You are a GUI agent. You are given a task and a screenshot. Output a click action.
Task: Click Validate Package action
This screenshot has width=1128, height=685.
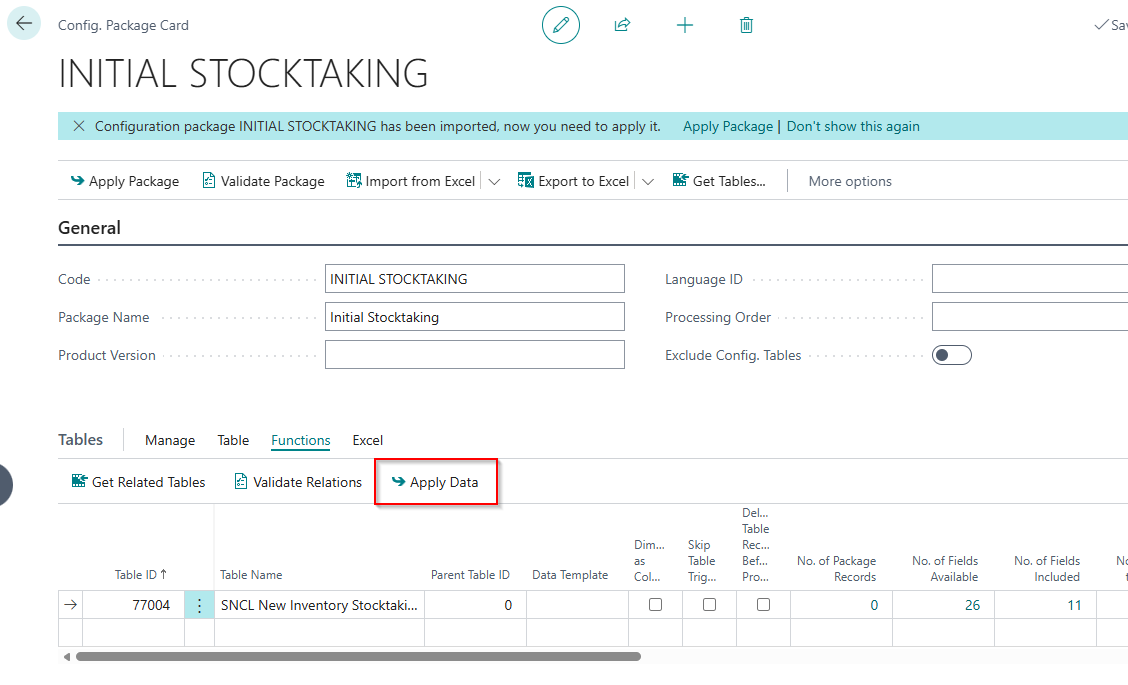[x=263, y=181]
